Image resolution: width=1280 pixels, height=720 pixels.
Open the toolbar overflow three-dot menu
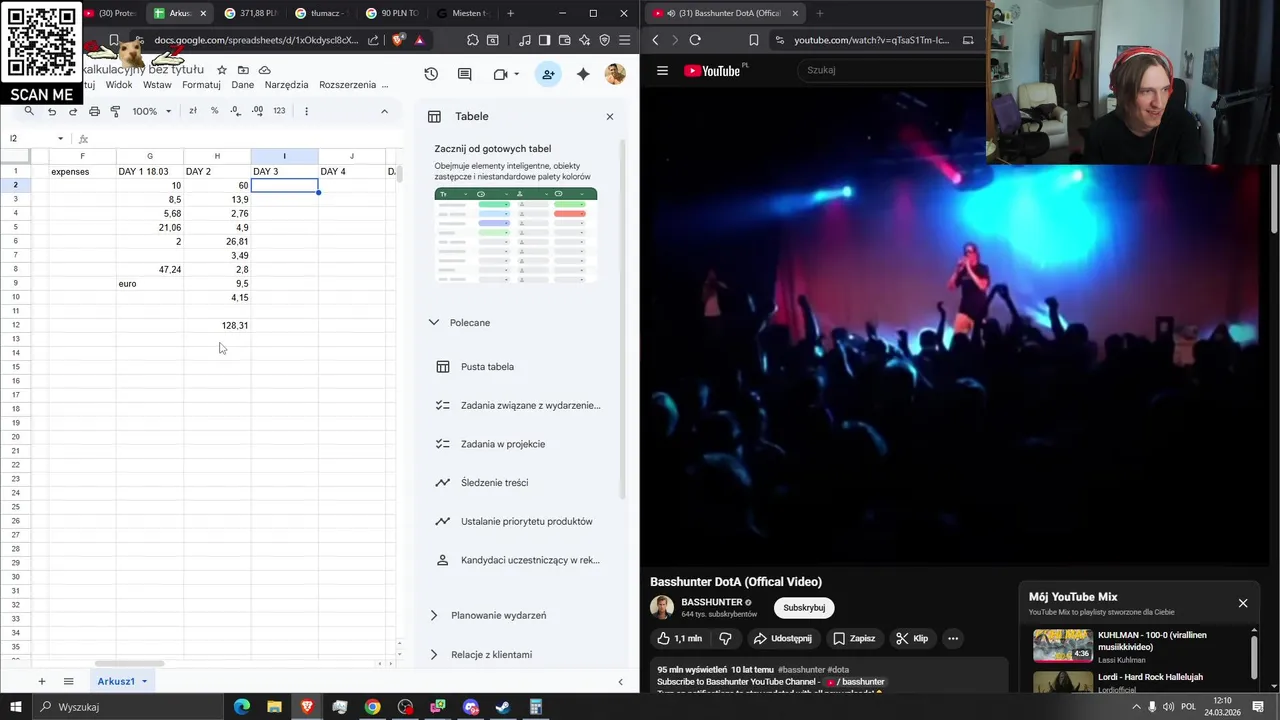tap(306, 111)
